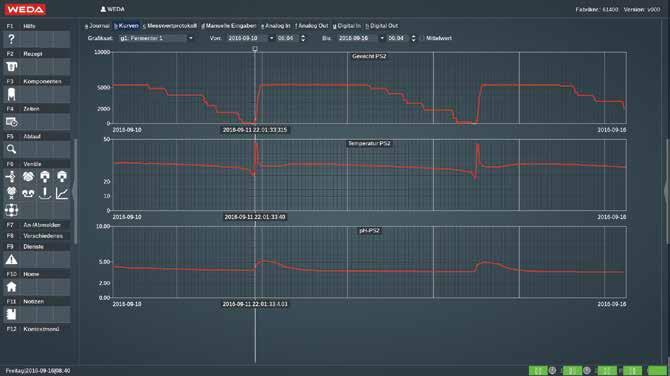Click the Von time stepper arrows

pyautogui.click(x=303, y=38)
